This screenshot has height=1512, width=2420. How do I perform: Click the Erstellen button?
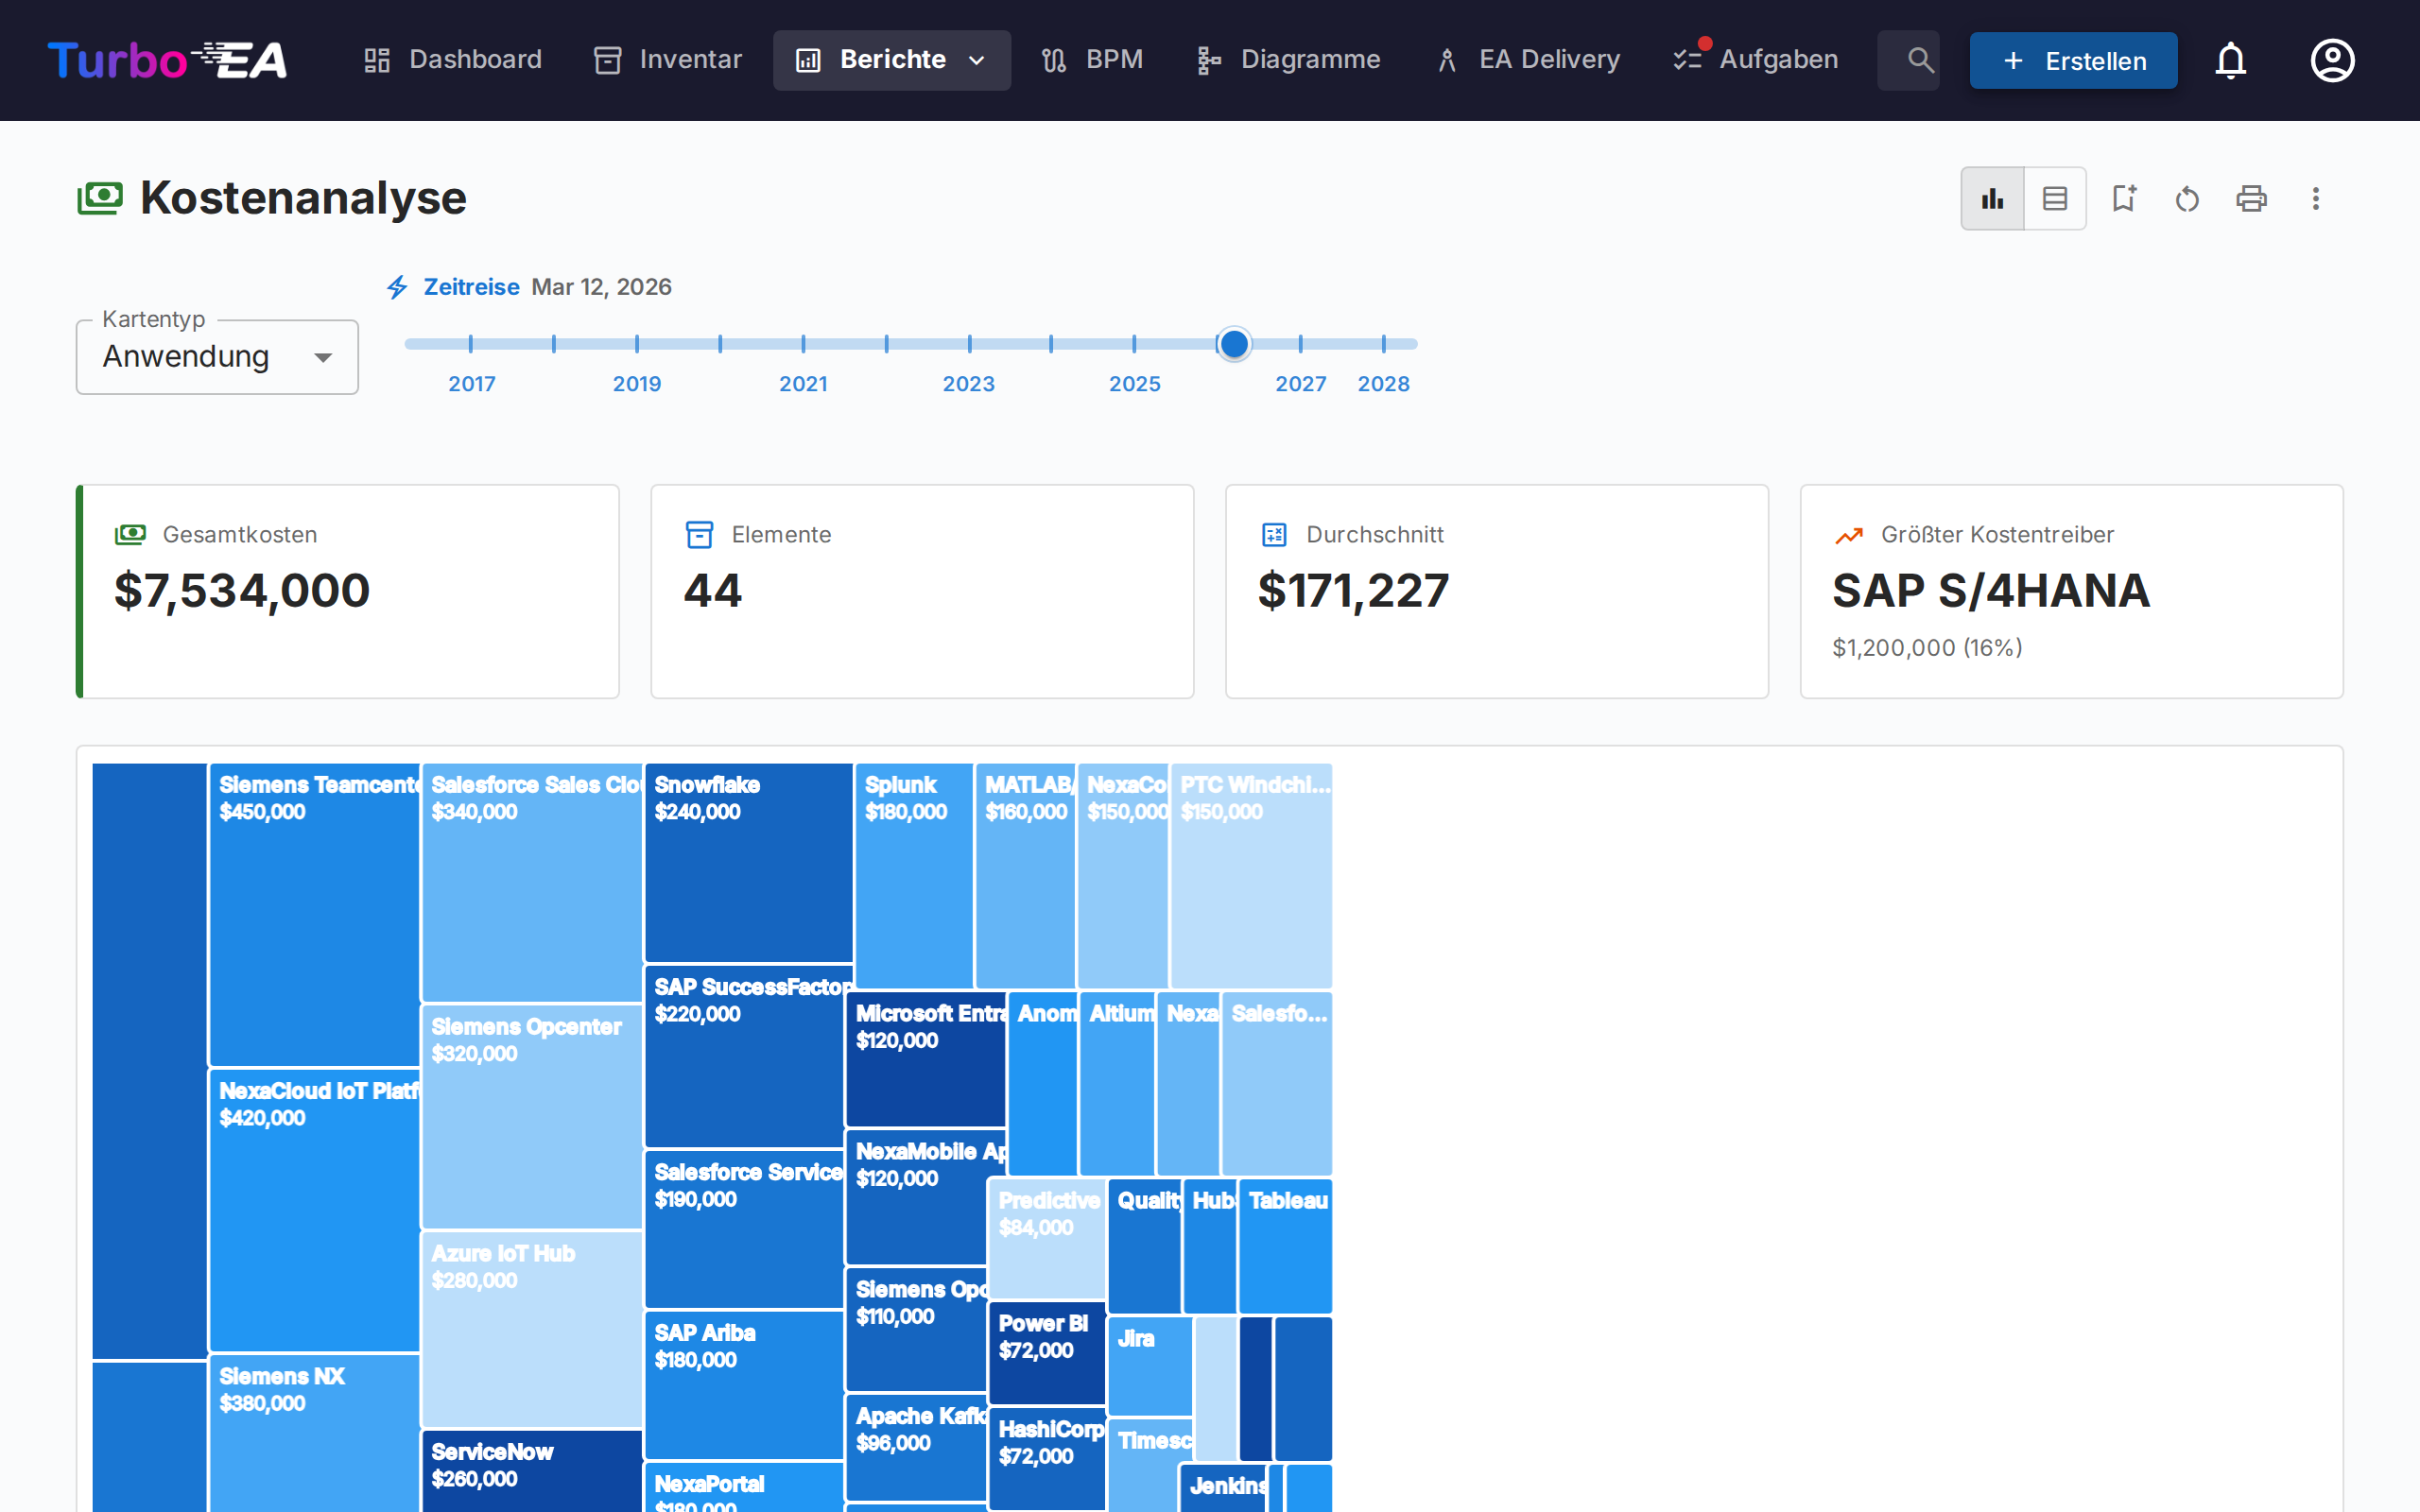(2073, 60)
